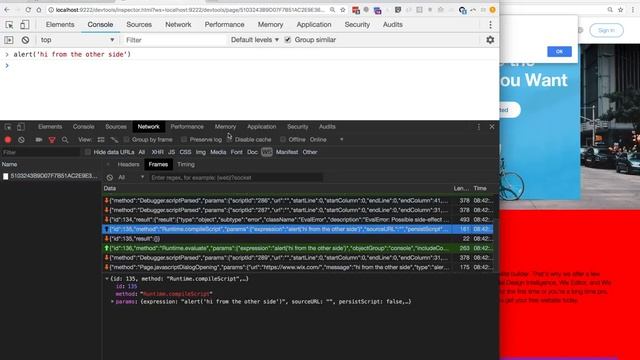This screenshot has height=360, width=640.
Task: Select the XHR request type filter
Action: 157,152
